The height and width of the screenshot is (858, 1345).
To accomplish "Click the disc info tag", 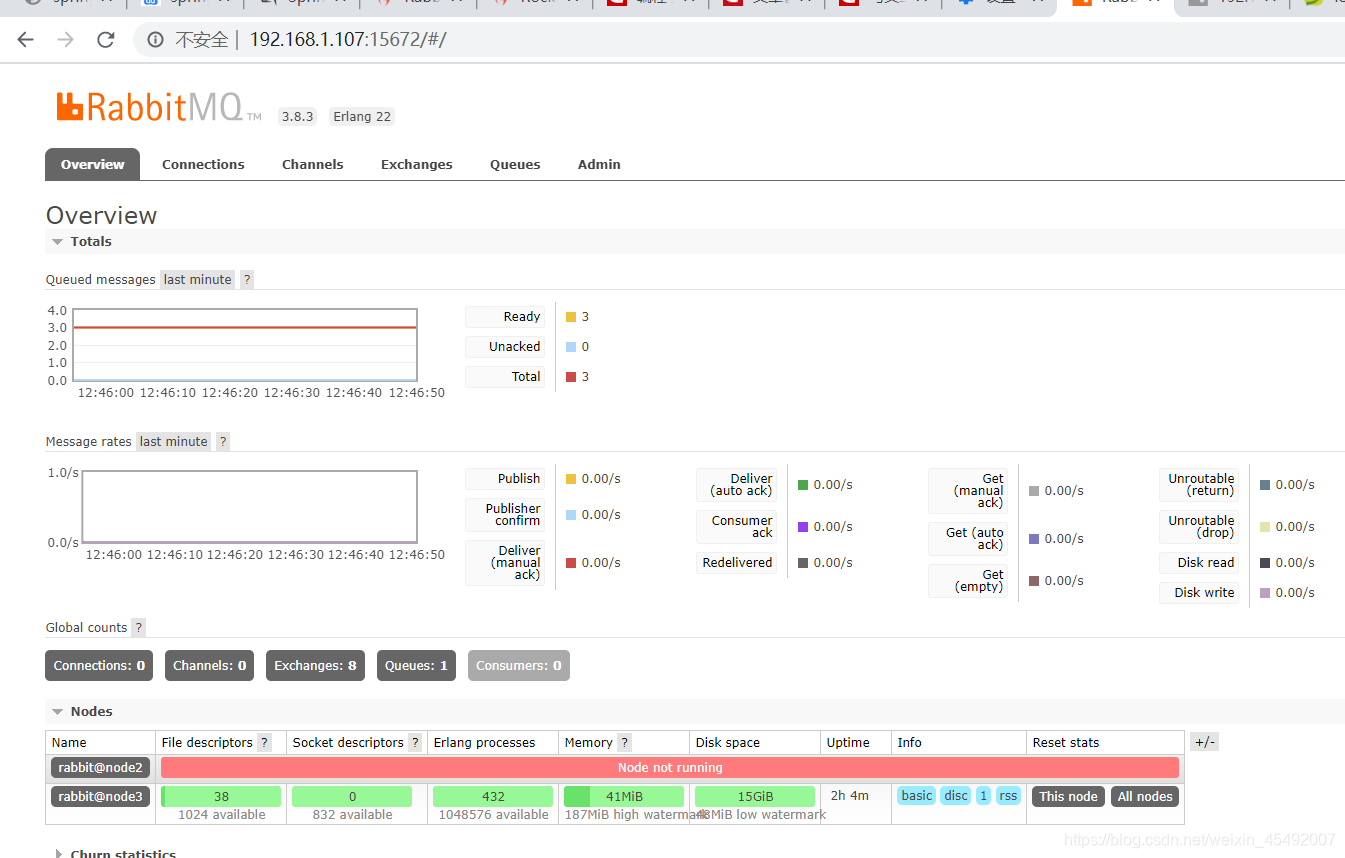I will click(956, 796).
